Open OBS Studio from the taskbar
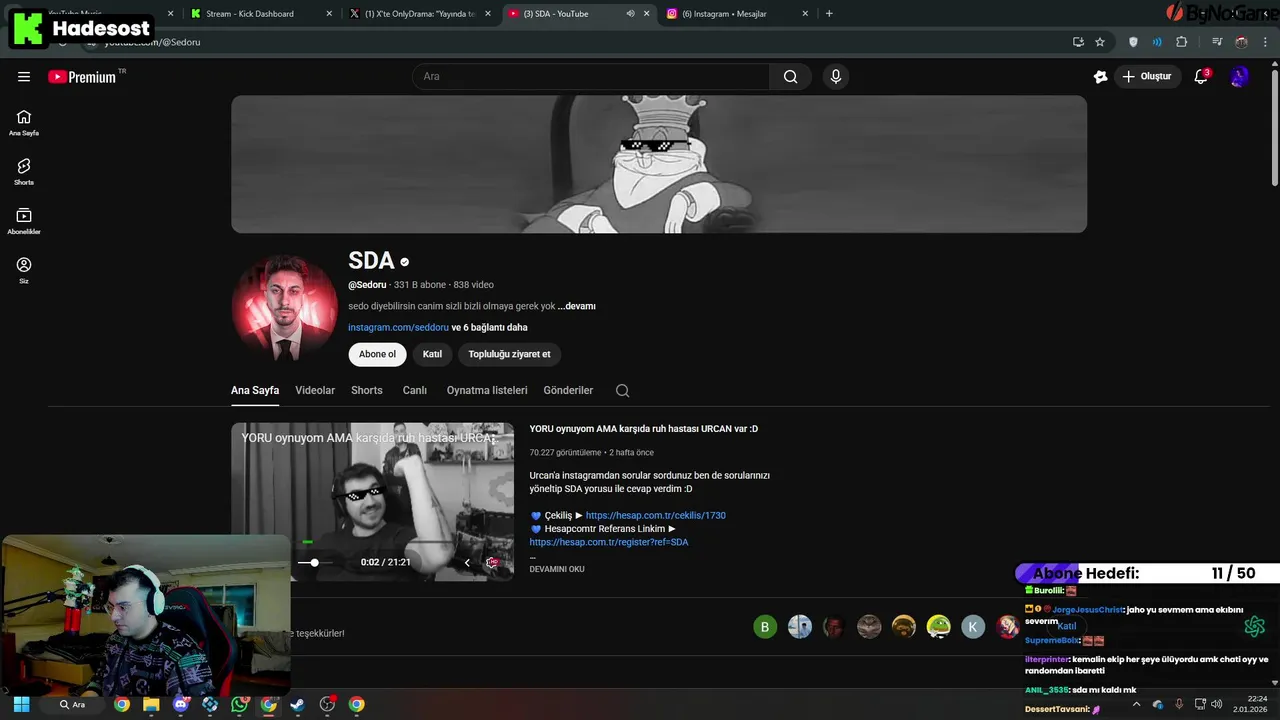Viewport: 1280px width, 720px height. coord(327,705)
